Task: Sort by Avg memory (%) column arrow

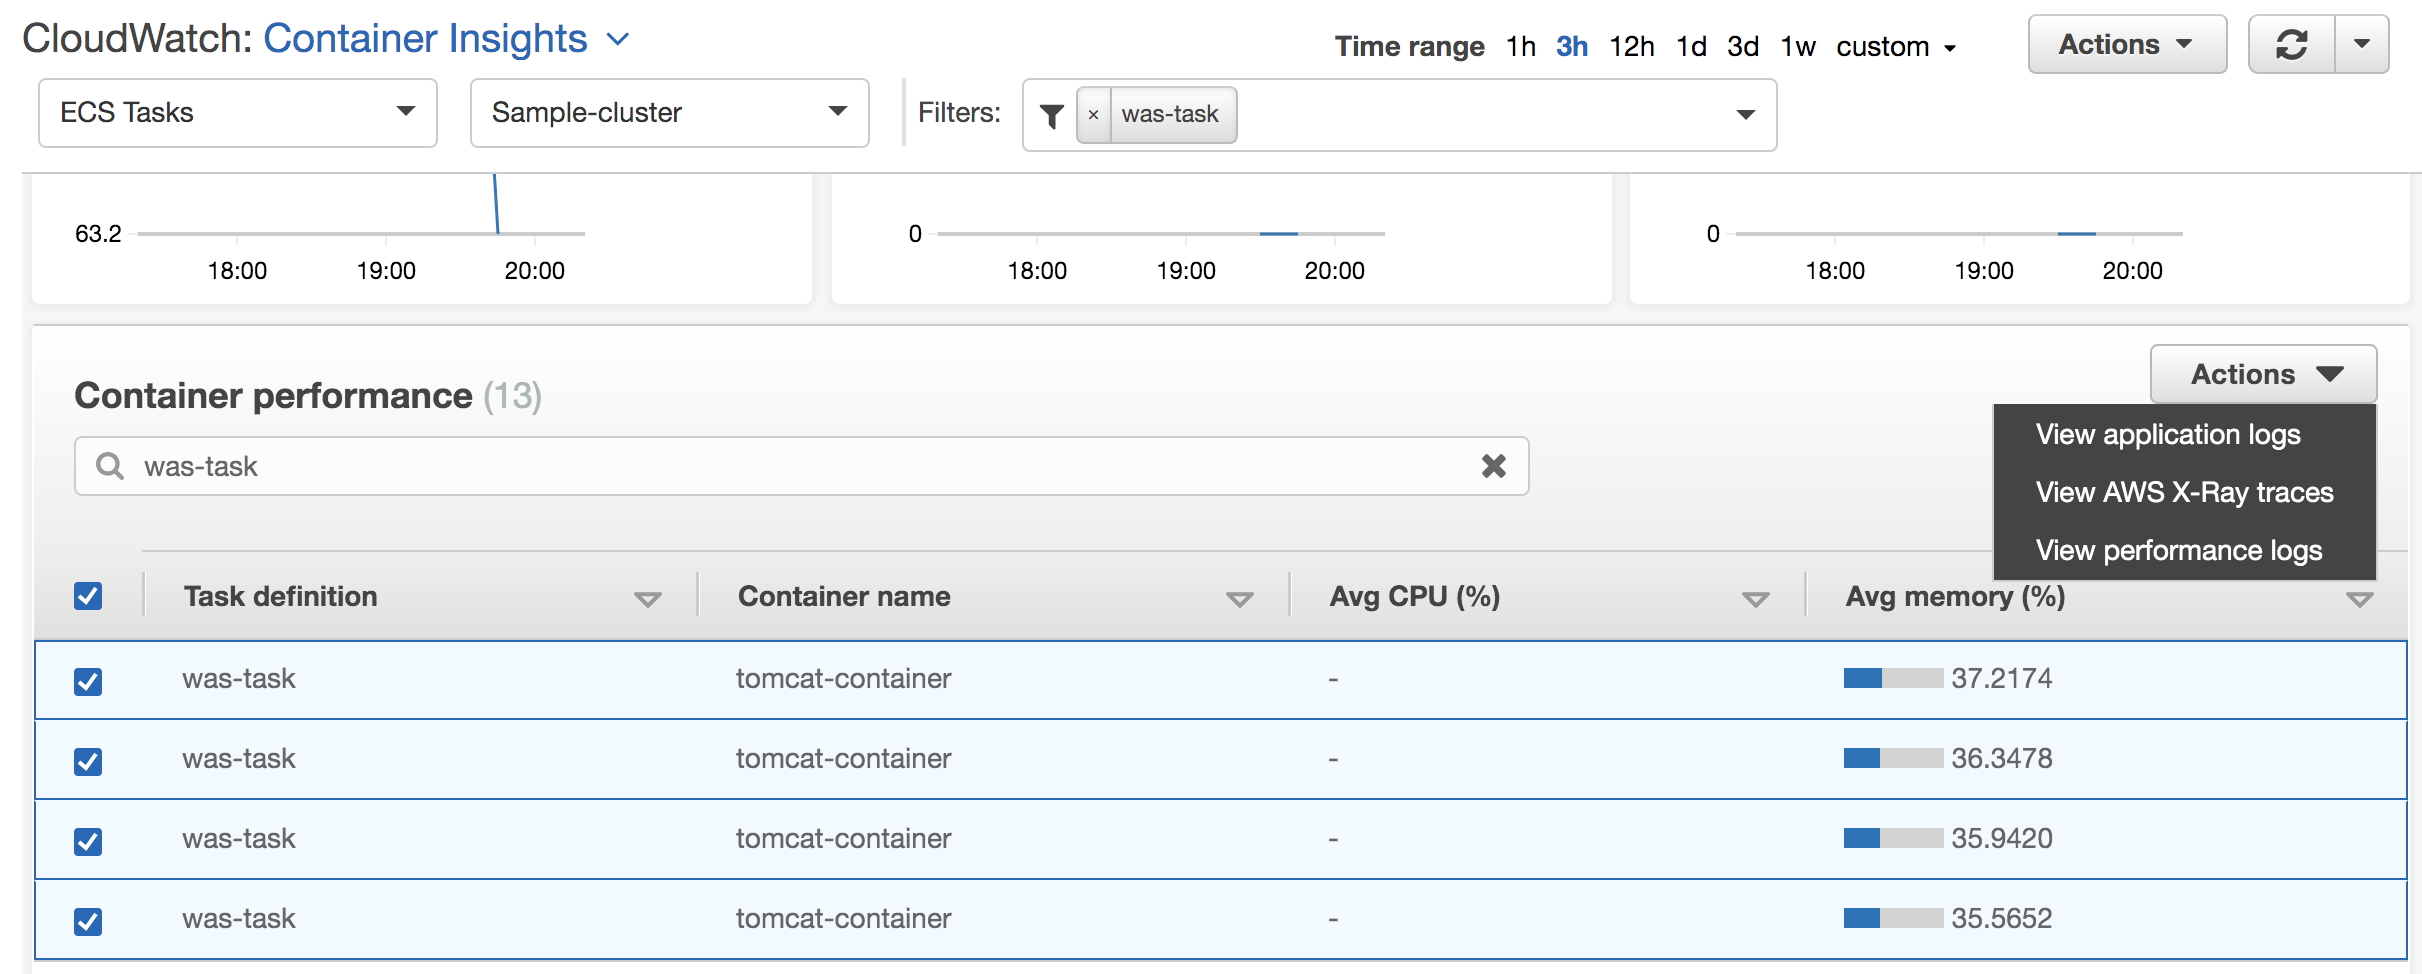Action: tap(2359, 600)
